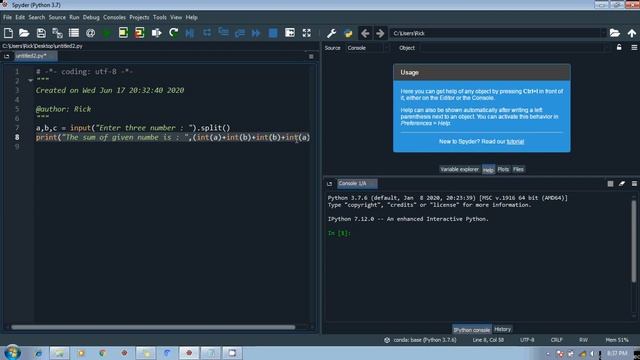Maximize the current pane icon
640x360 pixels.
(x=290, y=33)
